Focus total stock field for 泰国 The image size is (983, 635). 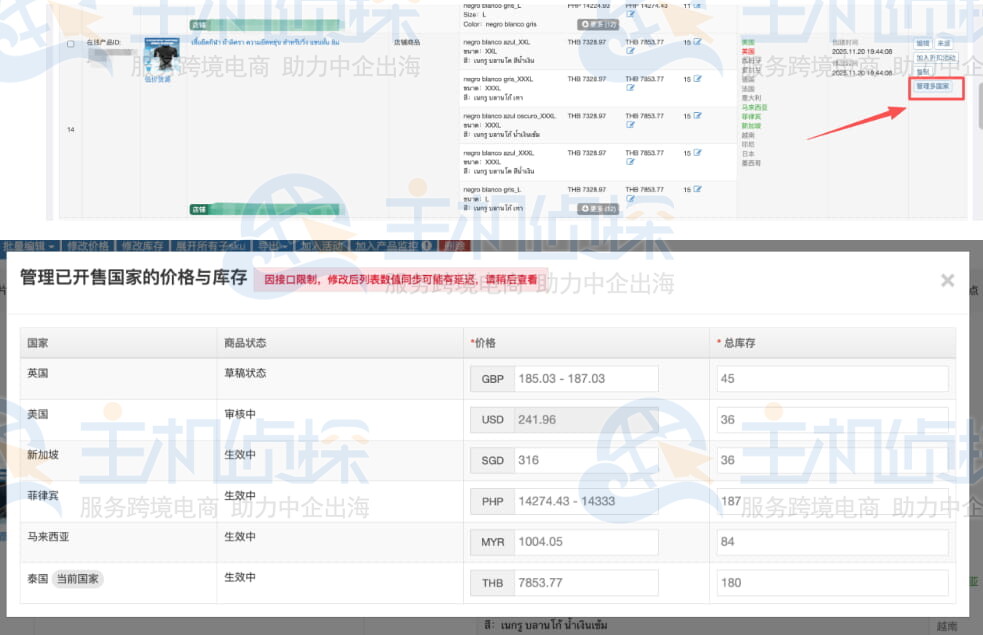[833, 583]
